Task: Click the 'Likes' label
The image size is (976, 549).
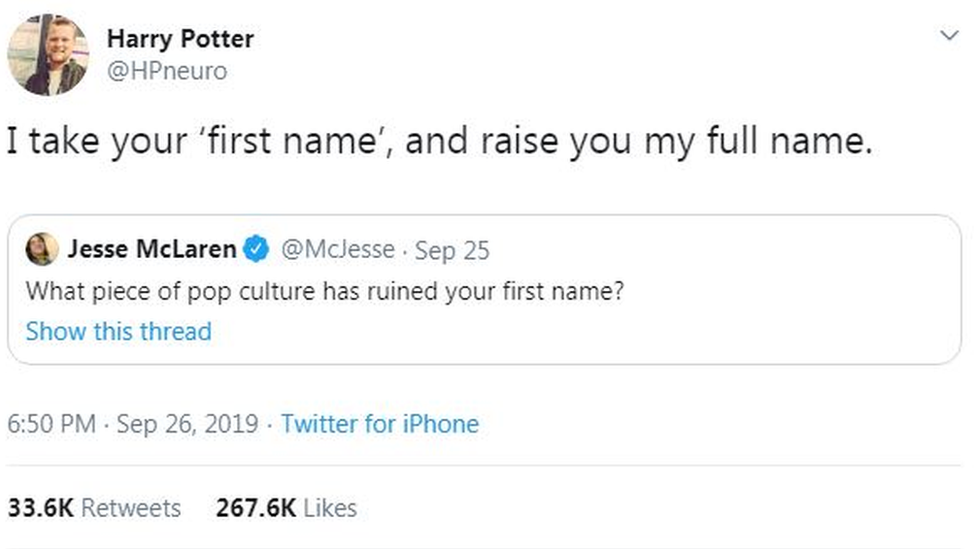Action: (x=329, y=508)
